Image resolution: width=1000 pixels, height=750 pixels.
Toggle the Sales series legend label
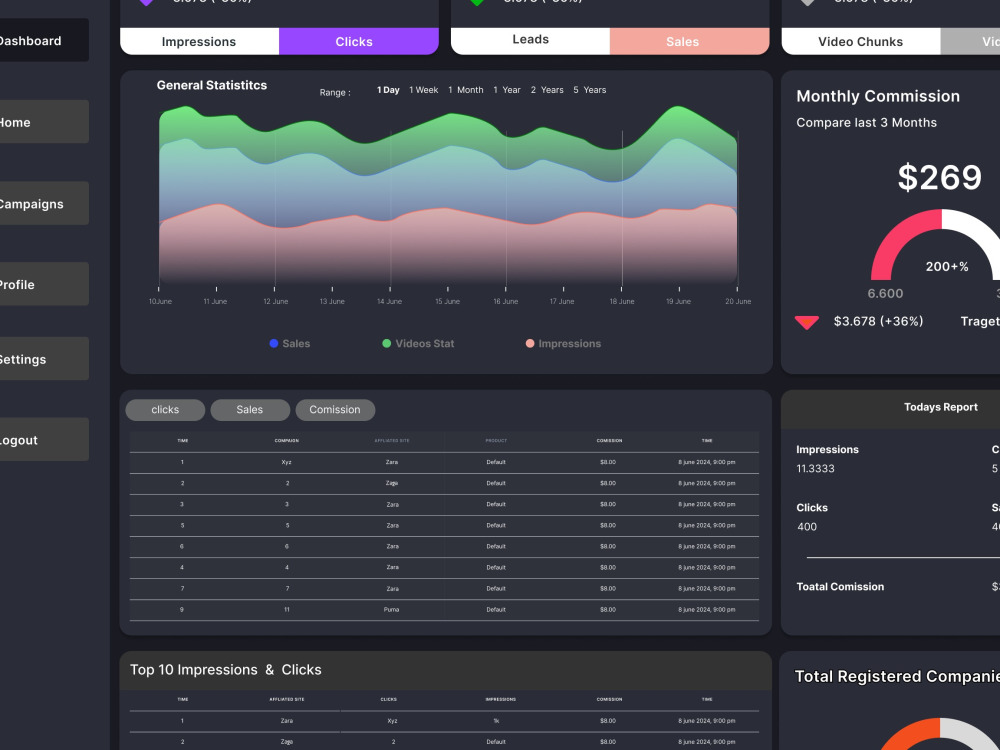296,343
